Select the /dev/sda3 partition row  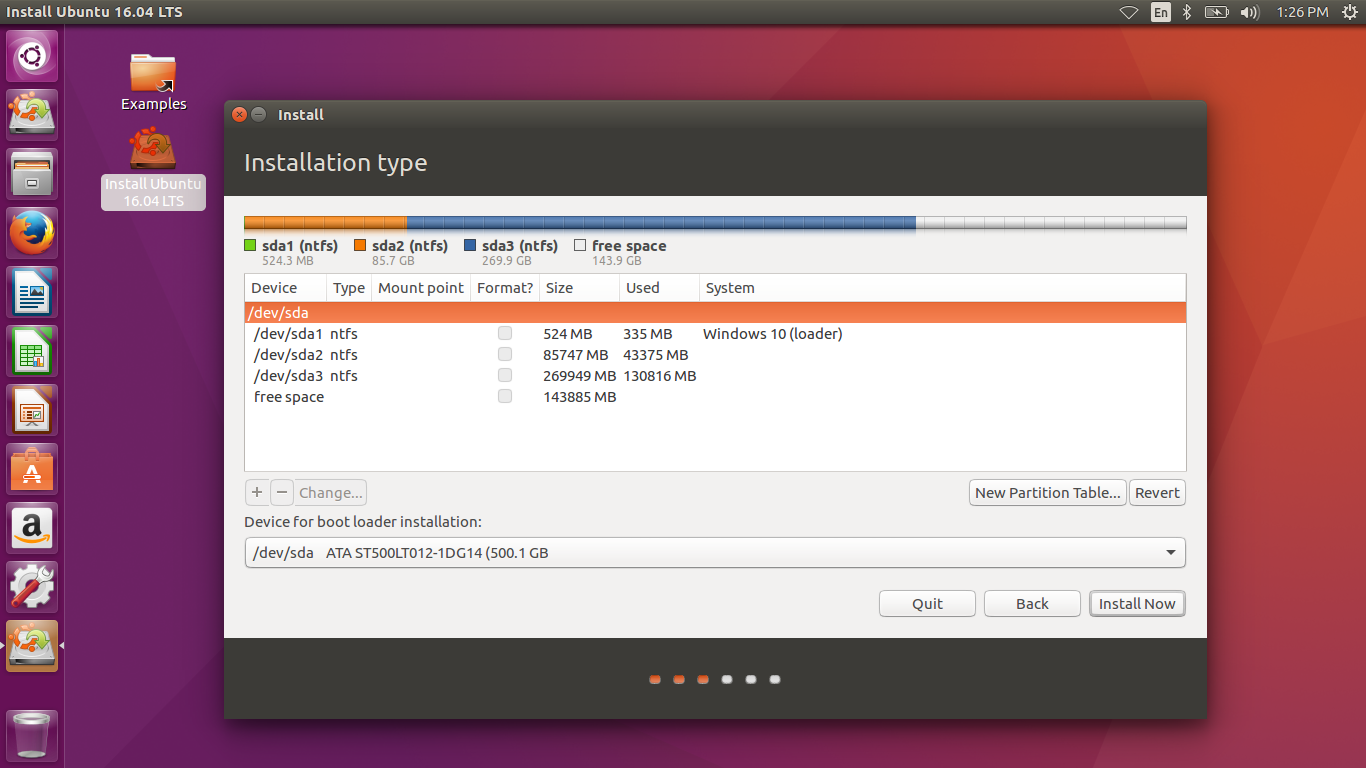pos(715,375)
